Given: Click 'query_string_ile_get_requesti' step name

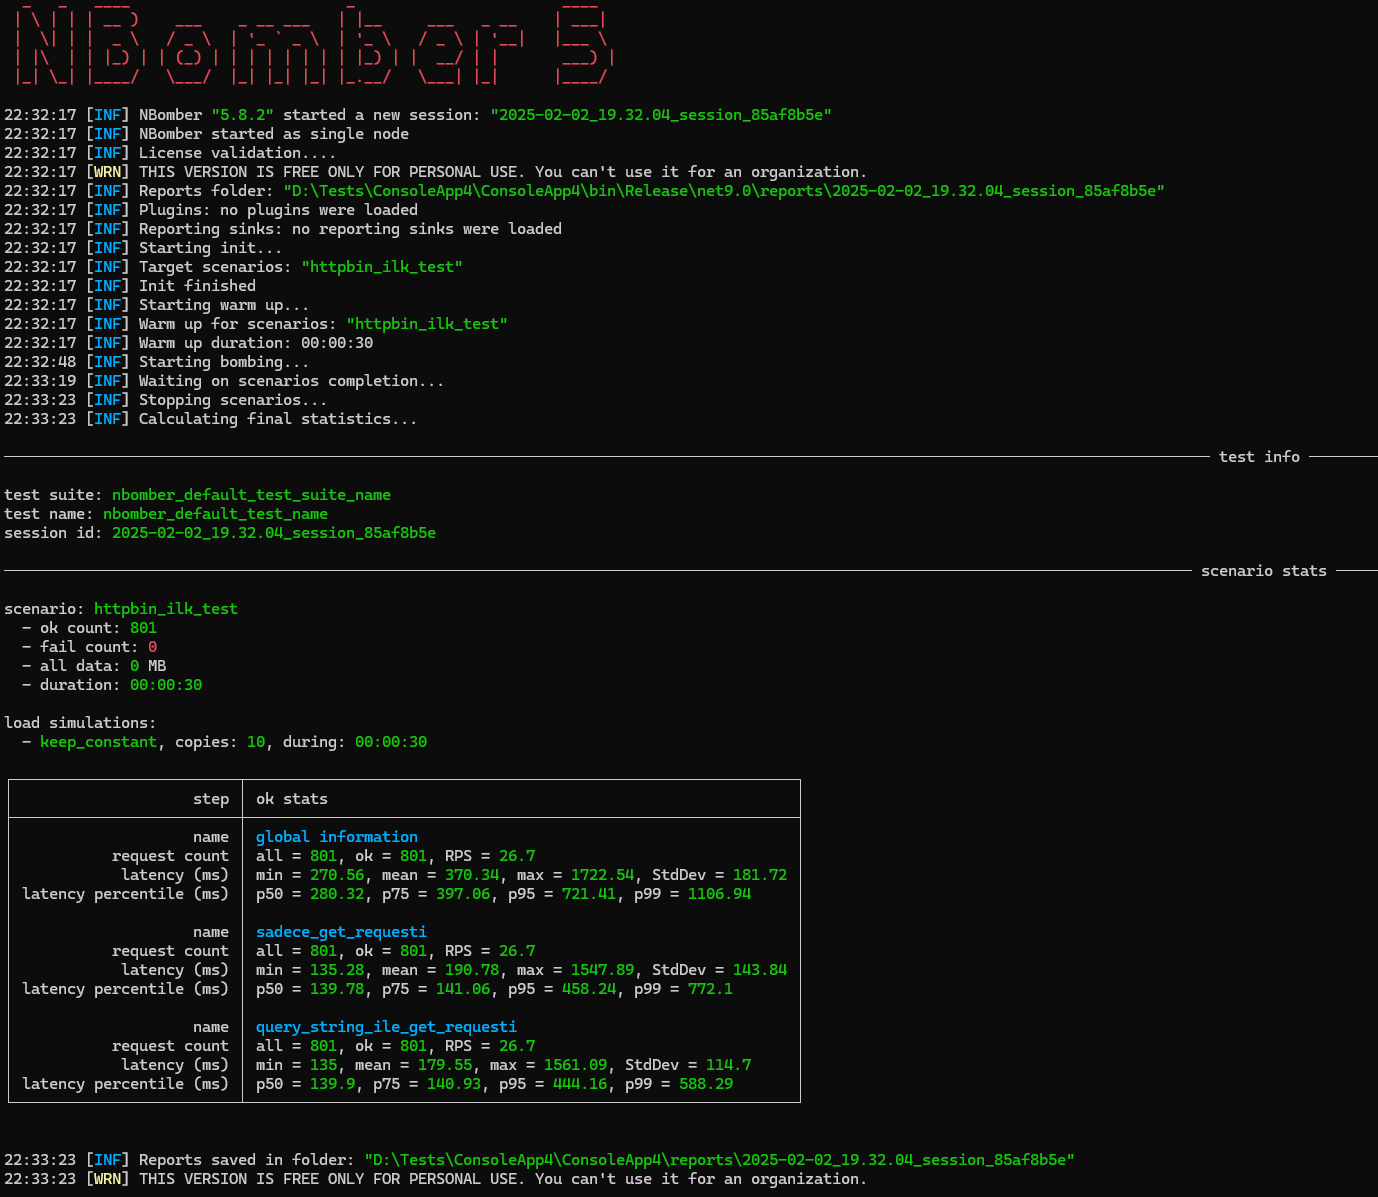Looking at the screenshot, I should (386, 1027).
